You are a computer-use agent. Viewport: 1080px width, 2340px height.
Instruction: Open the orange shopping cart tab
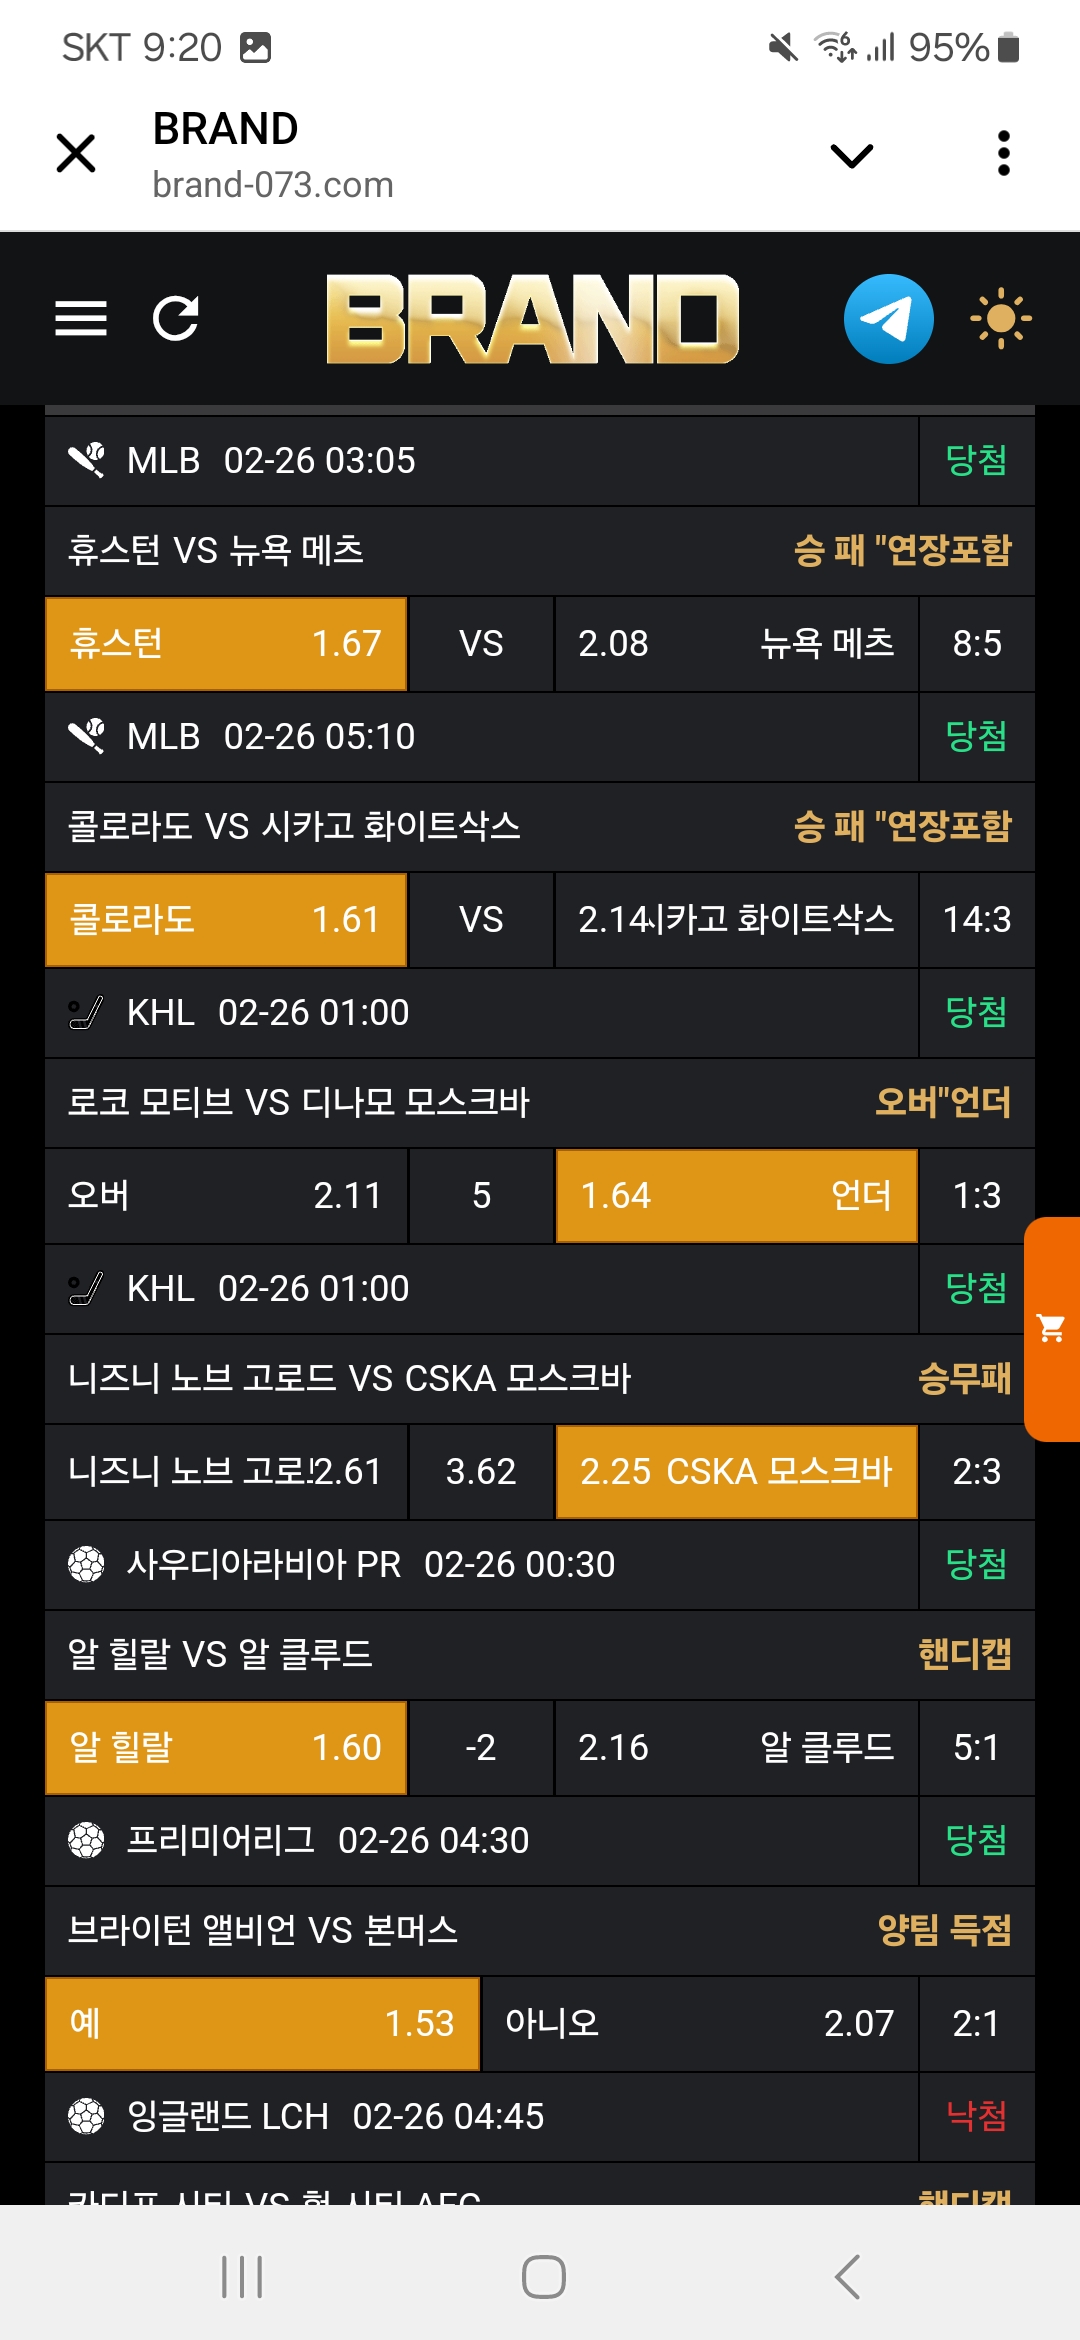(1052, 1328)
